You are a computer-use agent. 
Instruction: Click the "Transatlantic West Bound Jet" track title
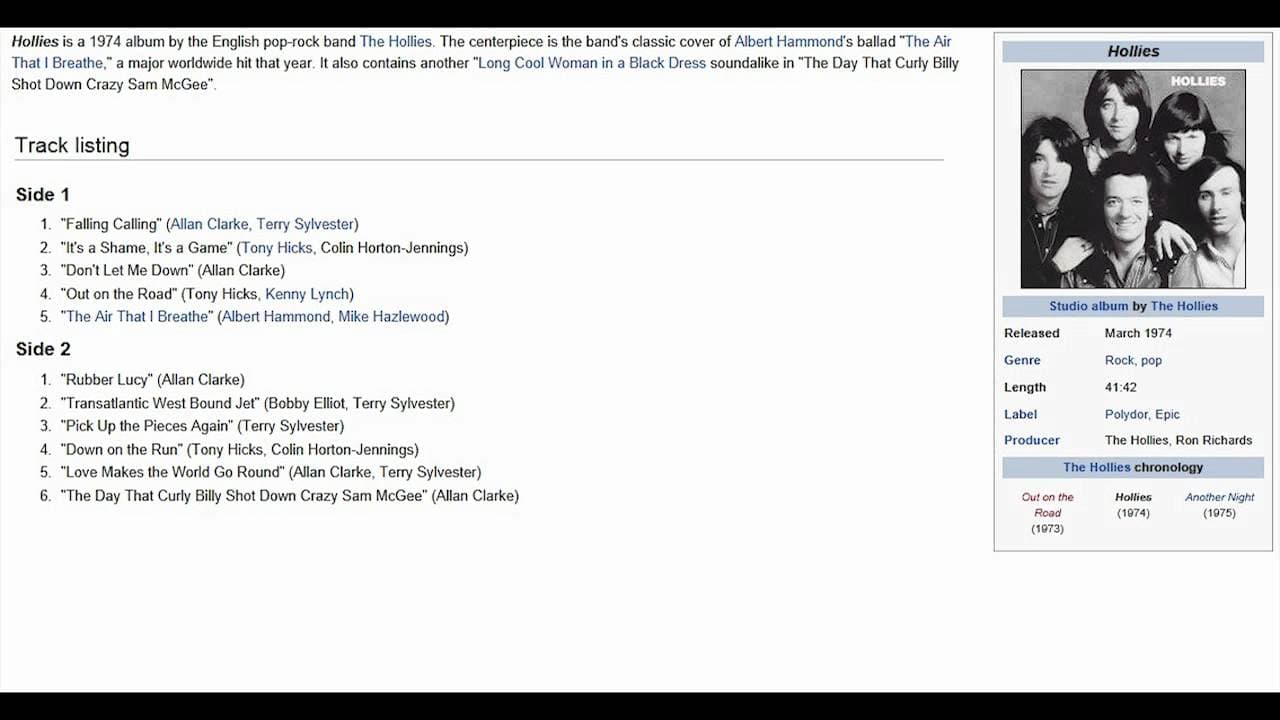tap(161, 403)
